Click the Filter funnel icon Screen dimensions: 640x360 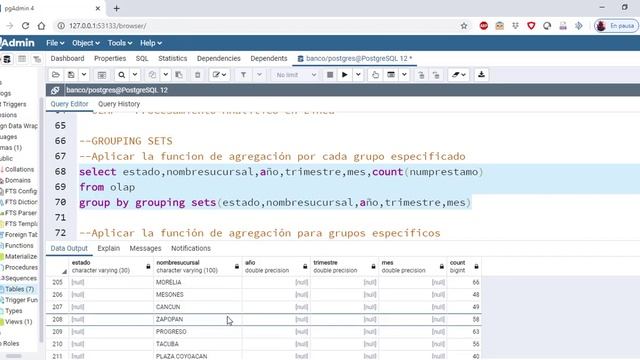(x=243, y=75)
